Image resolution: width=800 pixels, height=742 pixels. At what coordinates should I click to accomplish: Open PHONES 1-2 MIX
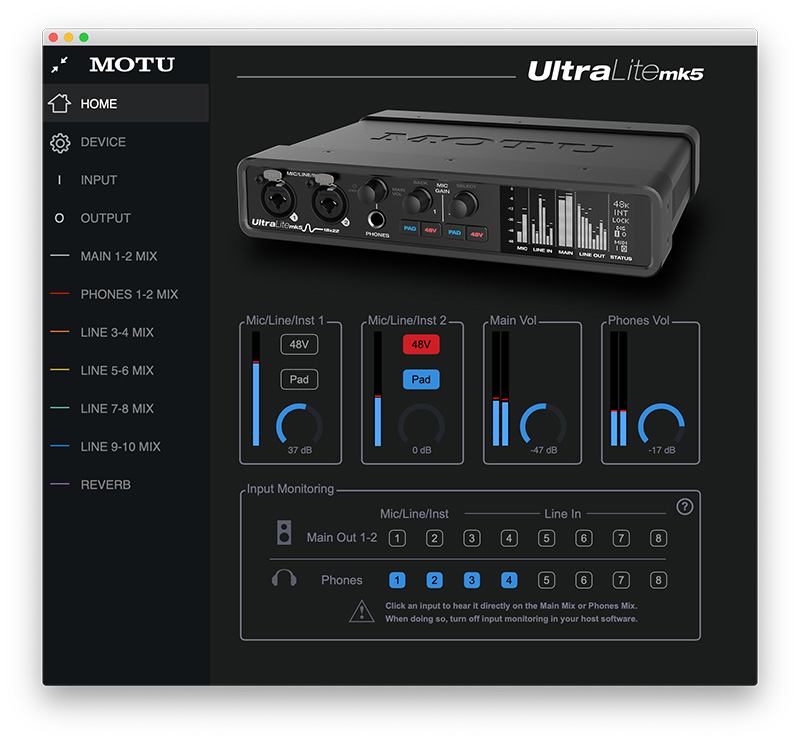pos(126,294)
